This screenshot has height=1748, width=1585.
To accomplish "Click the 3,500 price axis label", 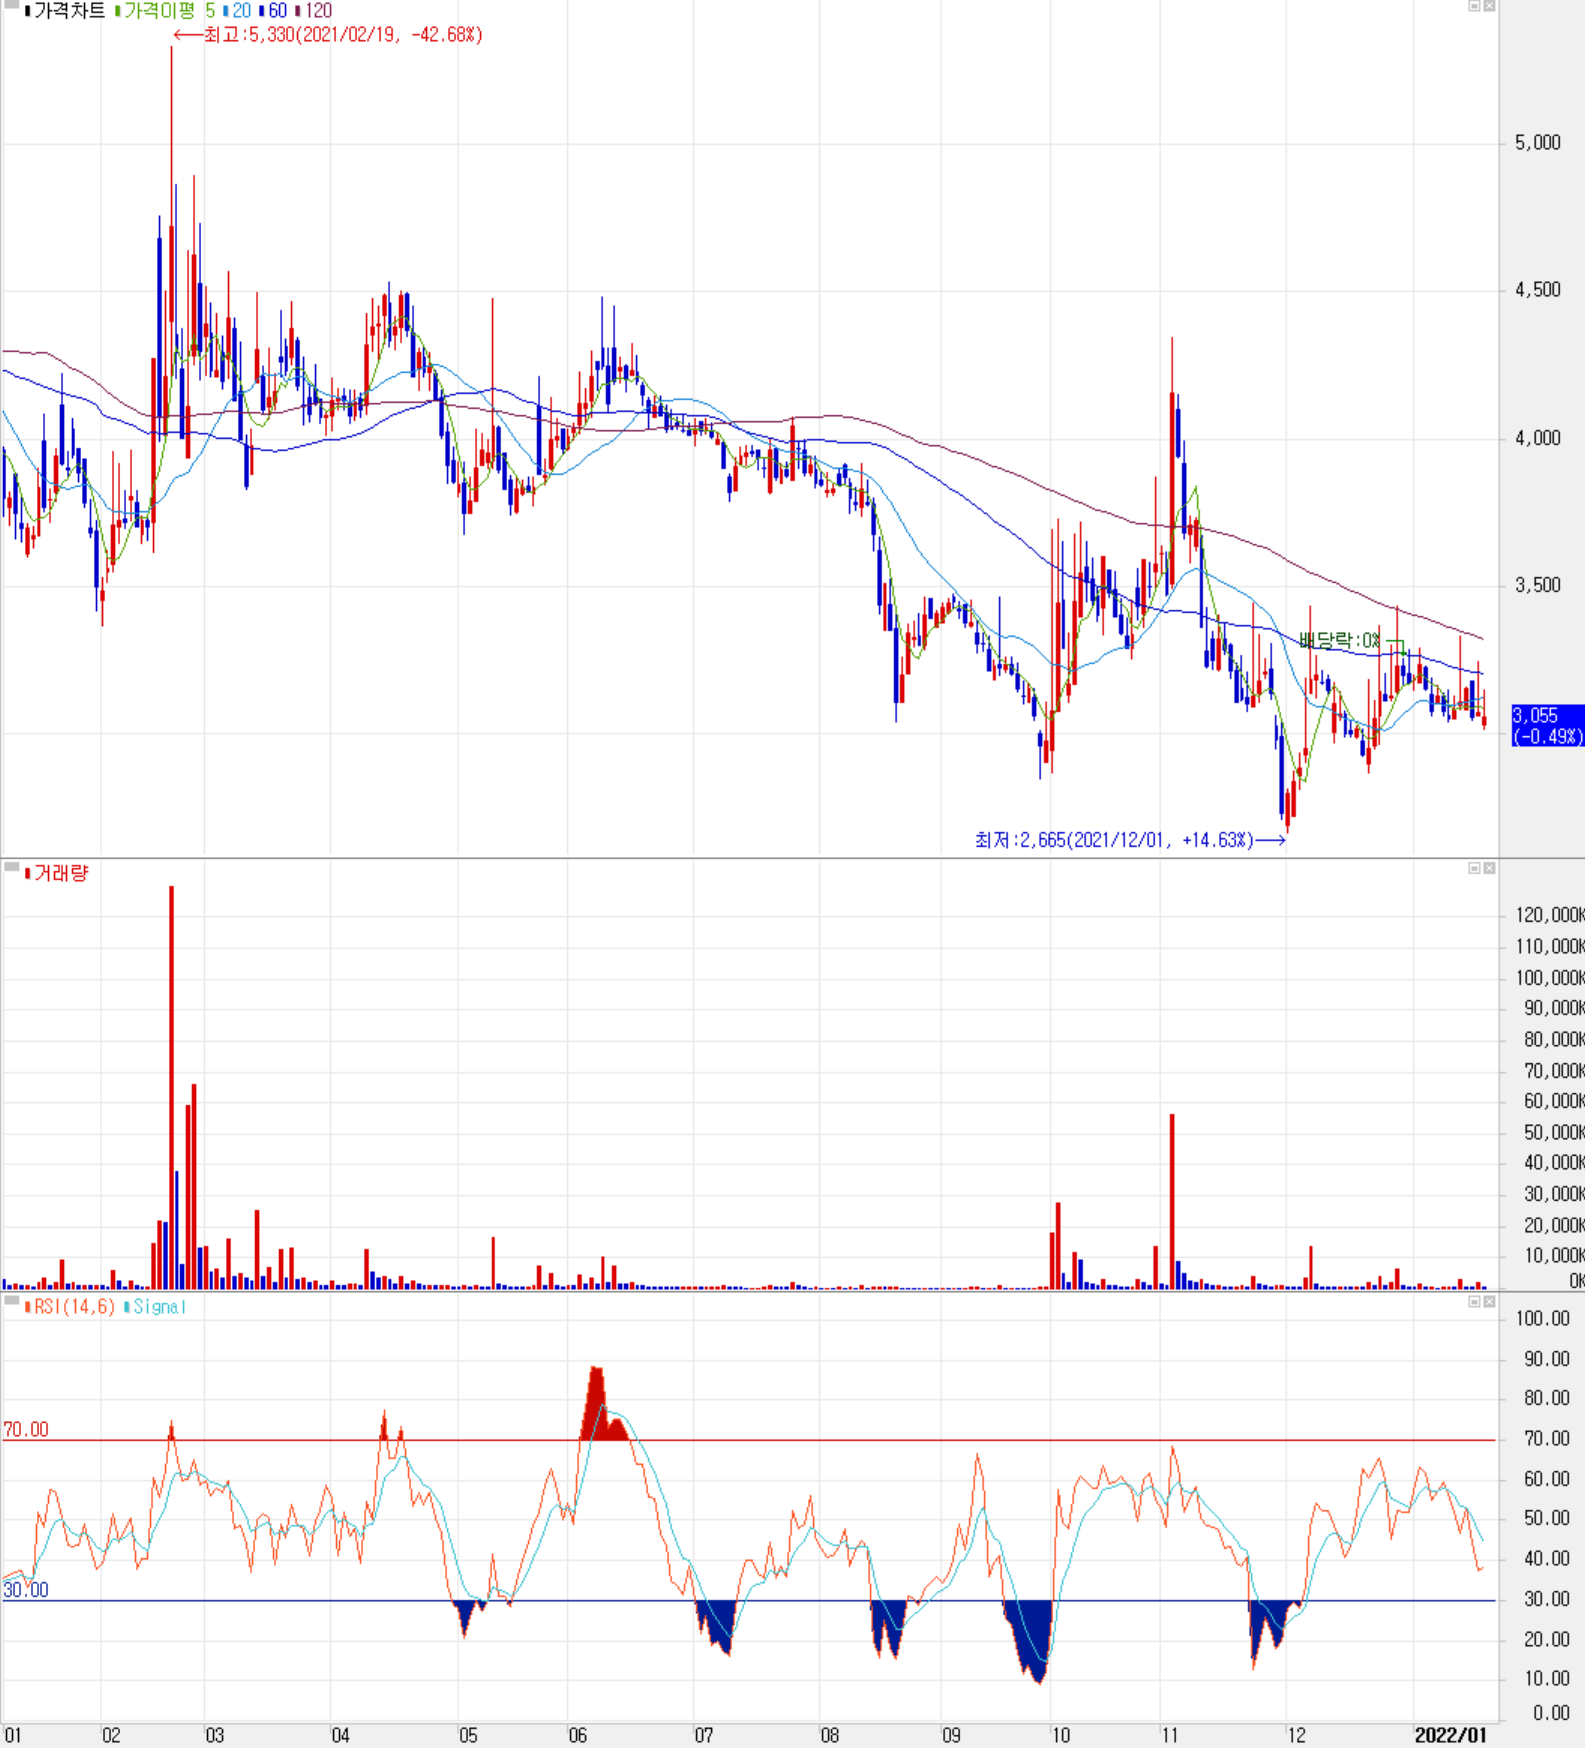I will pyautogui.click(x=1538, y=585).
